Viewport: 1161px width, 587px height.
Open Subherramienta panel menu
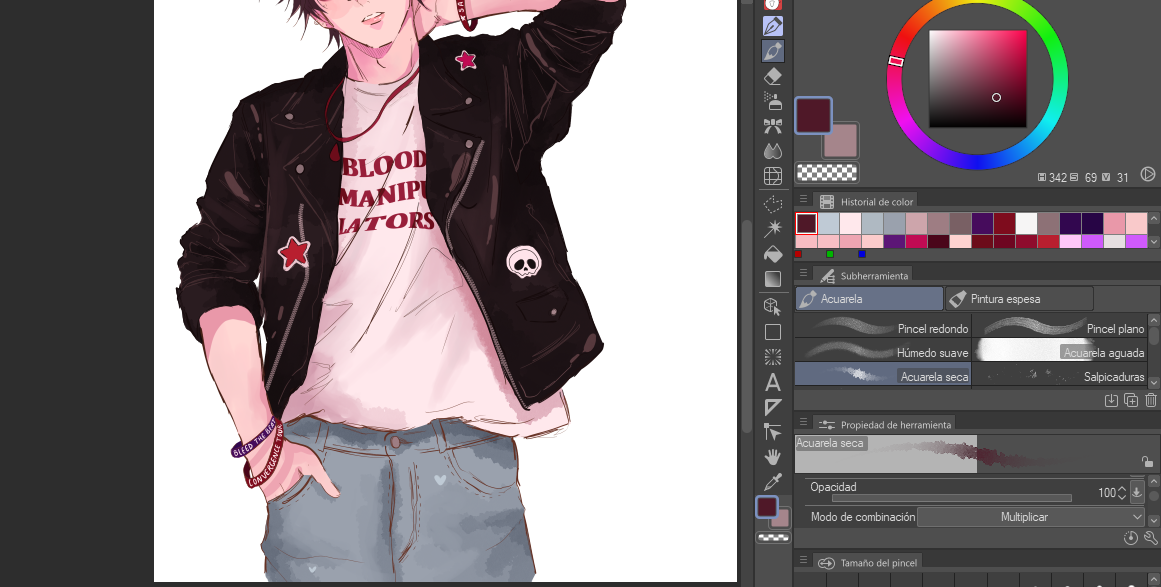[x=803, y=274]
